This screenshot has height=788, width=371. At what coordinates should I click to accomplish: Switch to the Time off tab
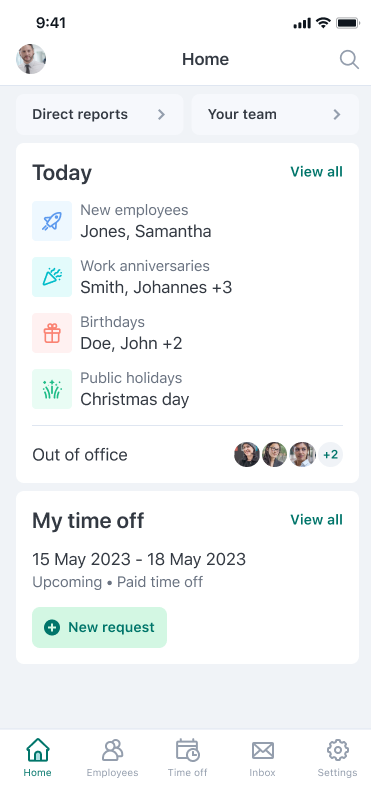188,758
